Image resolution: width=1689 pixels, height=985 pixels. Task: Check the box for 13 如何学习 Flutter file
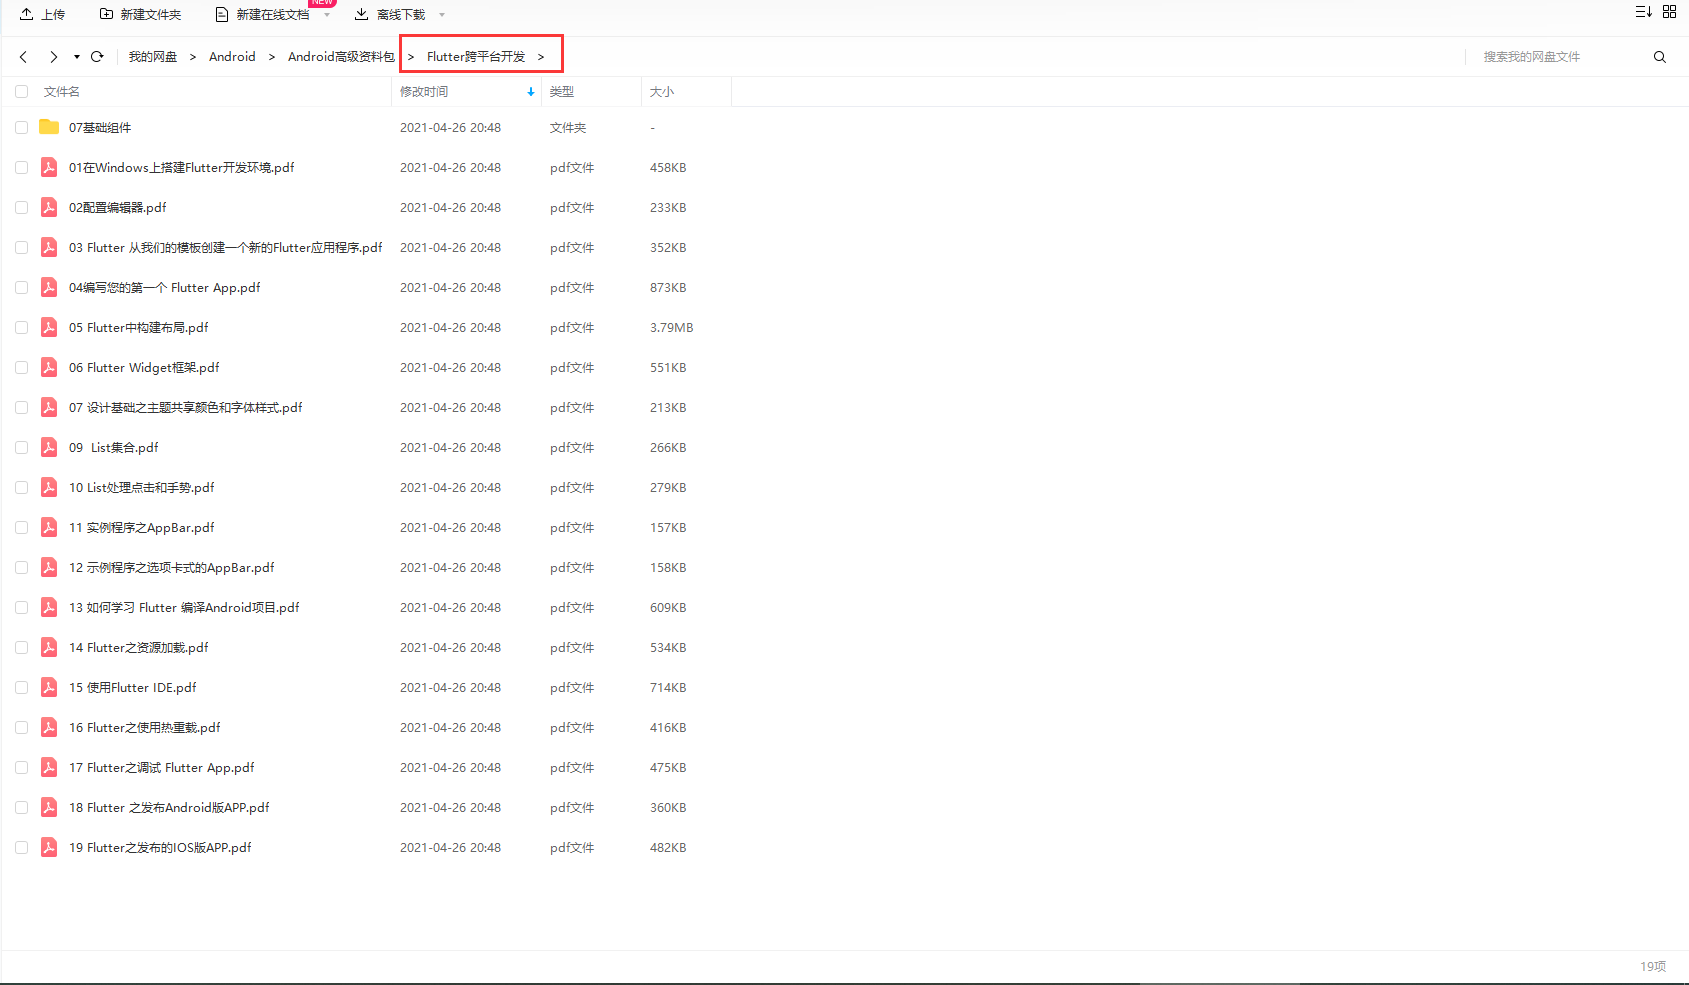coord(21,608)
